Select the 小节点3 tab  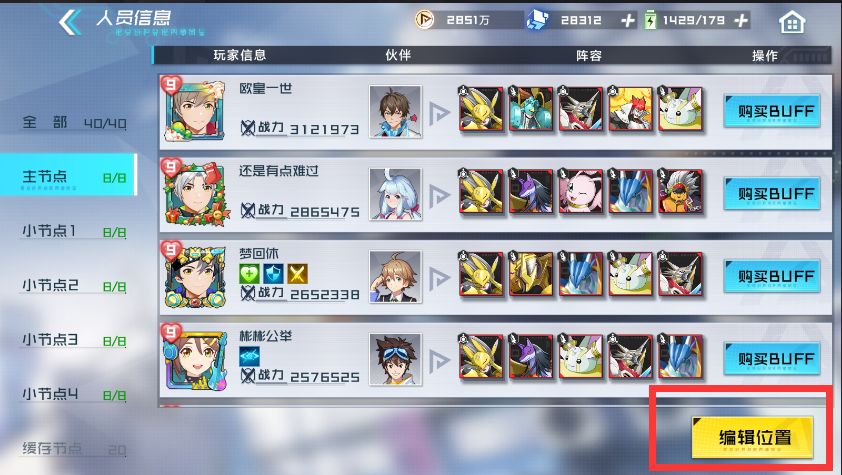(74, 340)
